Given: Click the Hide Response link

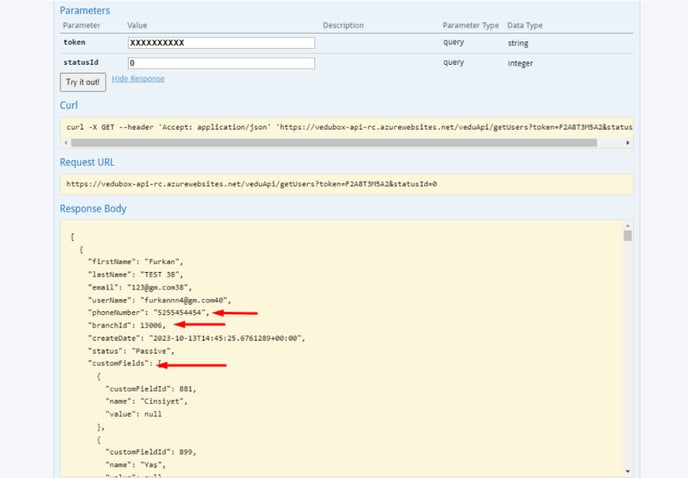Looking at the screenshot, I should coord(138,79).
